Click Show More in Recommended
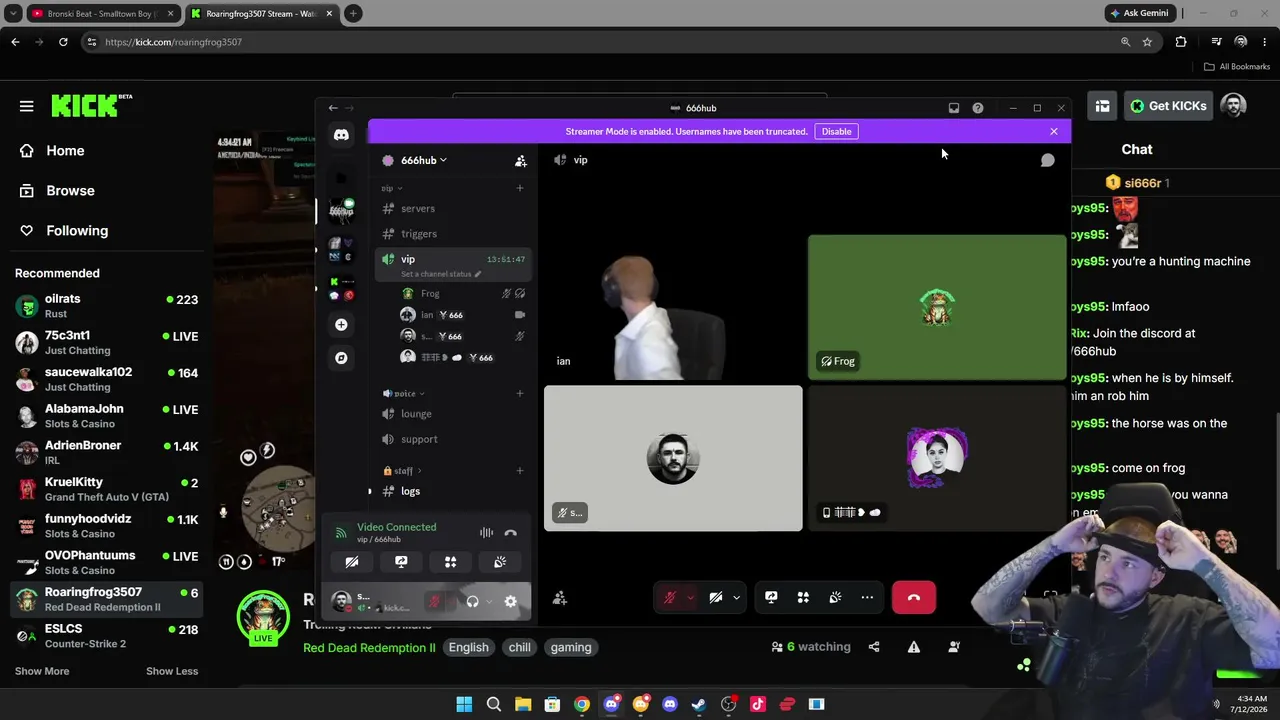1280x720 pixels. coord(42,671)
